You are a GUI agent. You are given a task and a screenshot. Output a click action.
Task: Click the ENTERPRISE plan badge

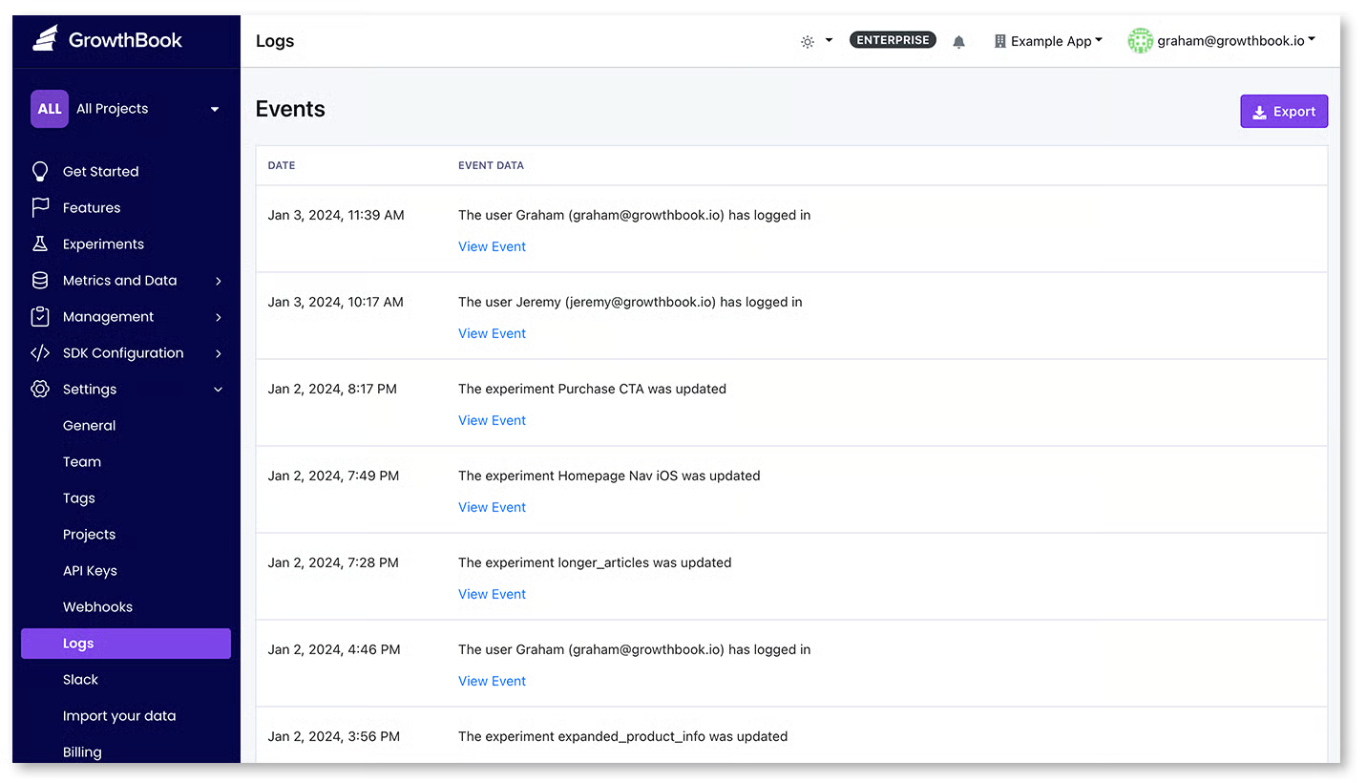(893, 40)
